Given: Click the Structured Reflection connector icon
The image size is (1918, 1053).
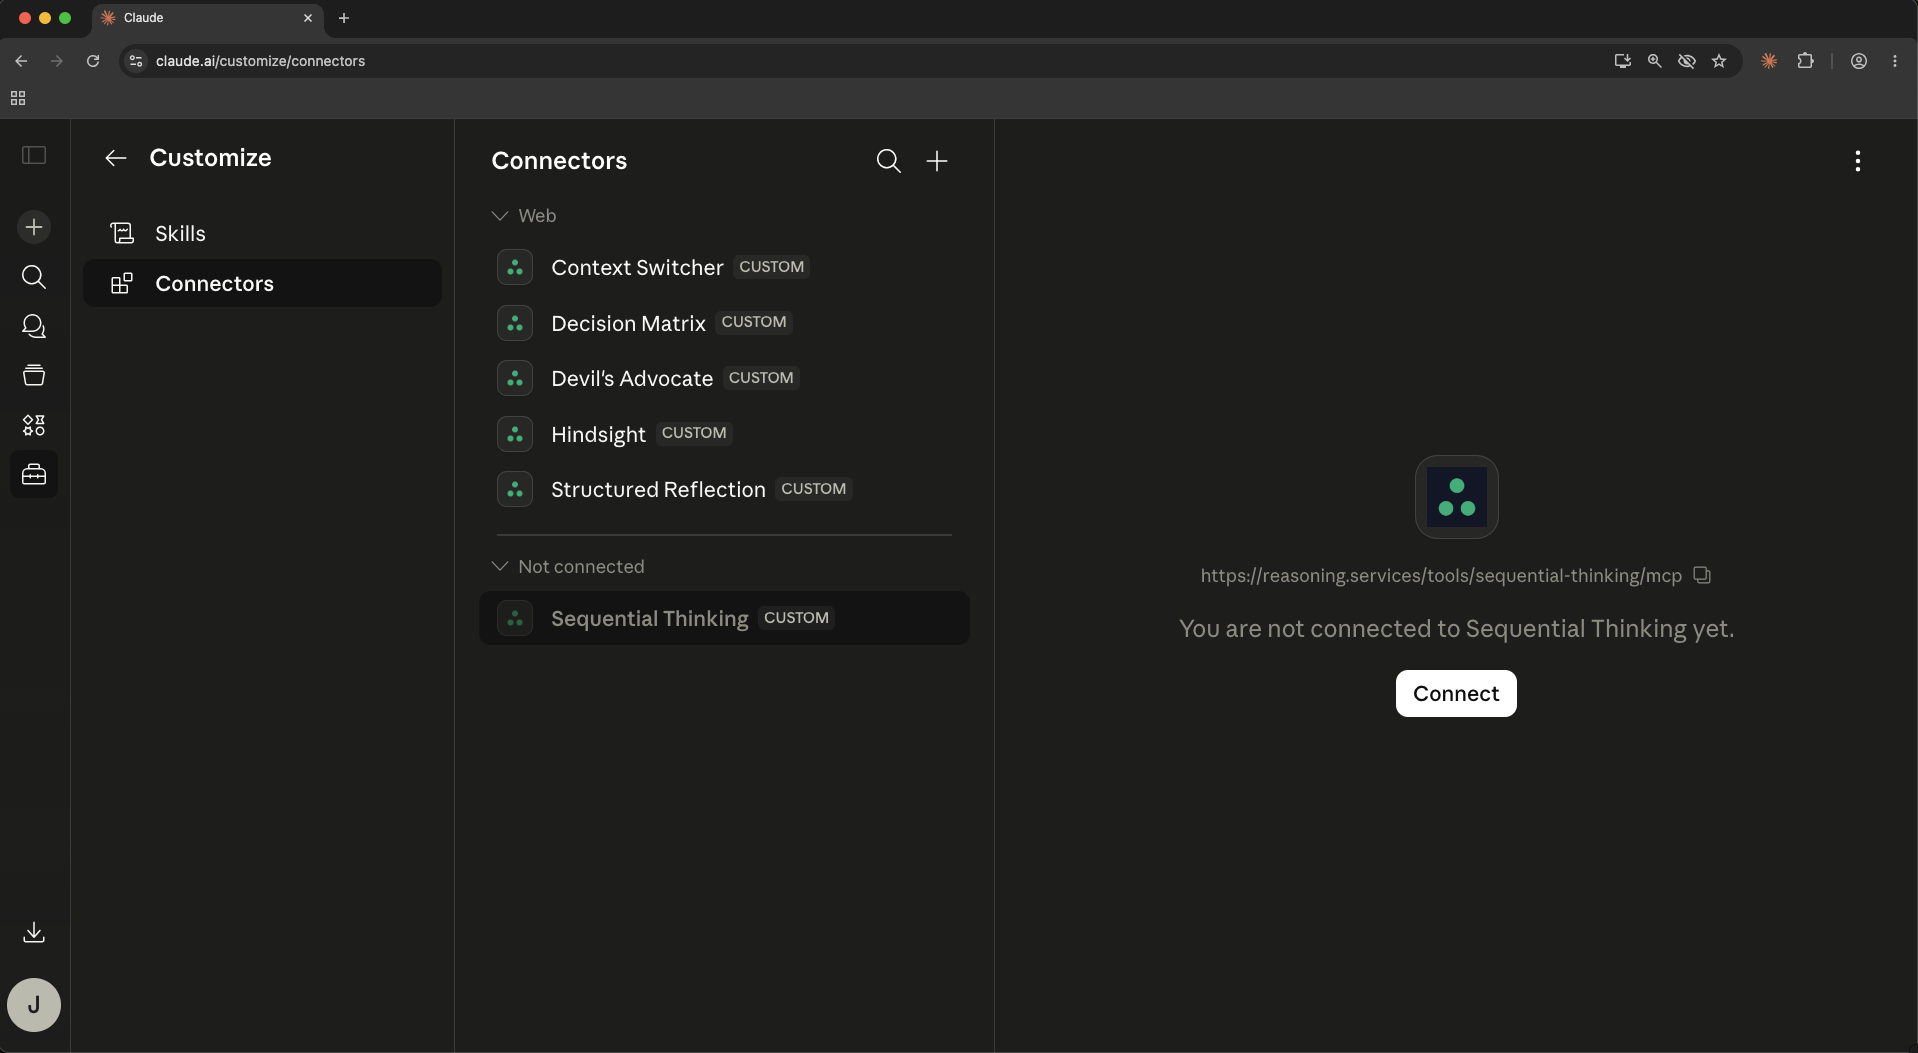Looking at the screenshot, I should [515, 489].
